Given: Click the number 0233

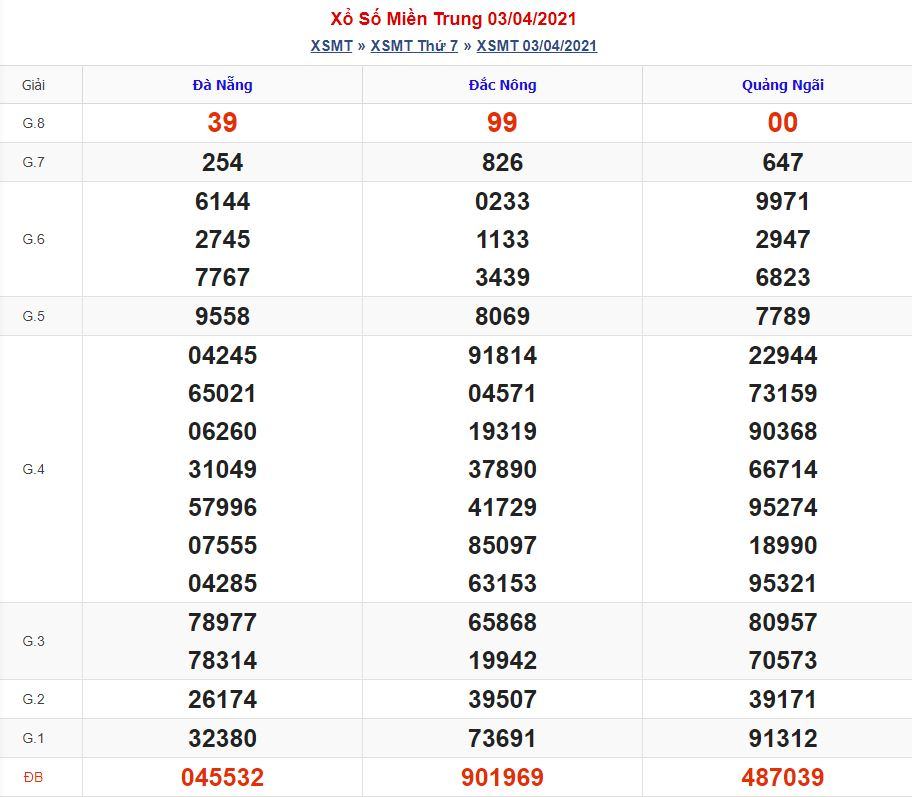Looking at the screenshot, I should pos(503,201).
